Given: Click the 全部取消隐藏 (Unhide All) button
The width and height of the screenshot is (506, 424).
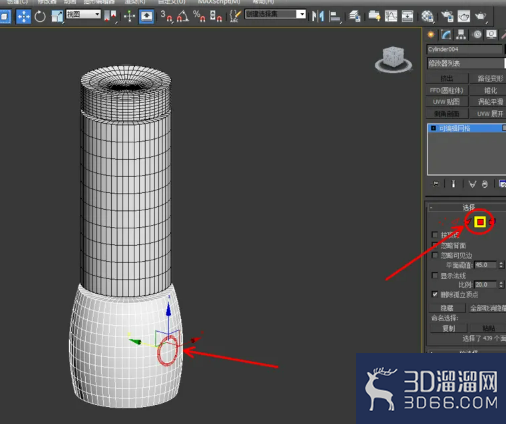Looking at the screenshot, I should click(487, 308).
